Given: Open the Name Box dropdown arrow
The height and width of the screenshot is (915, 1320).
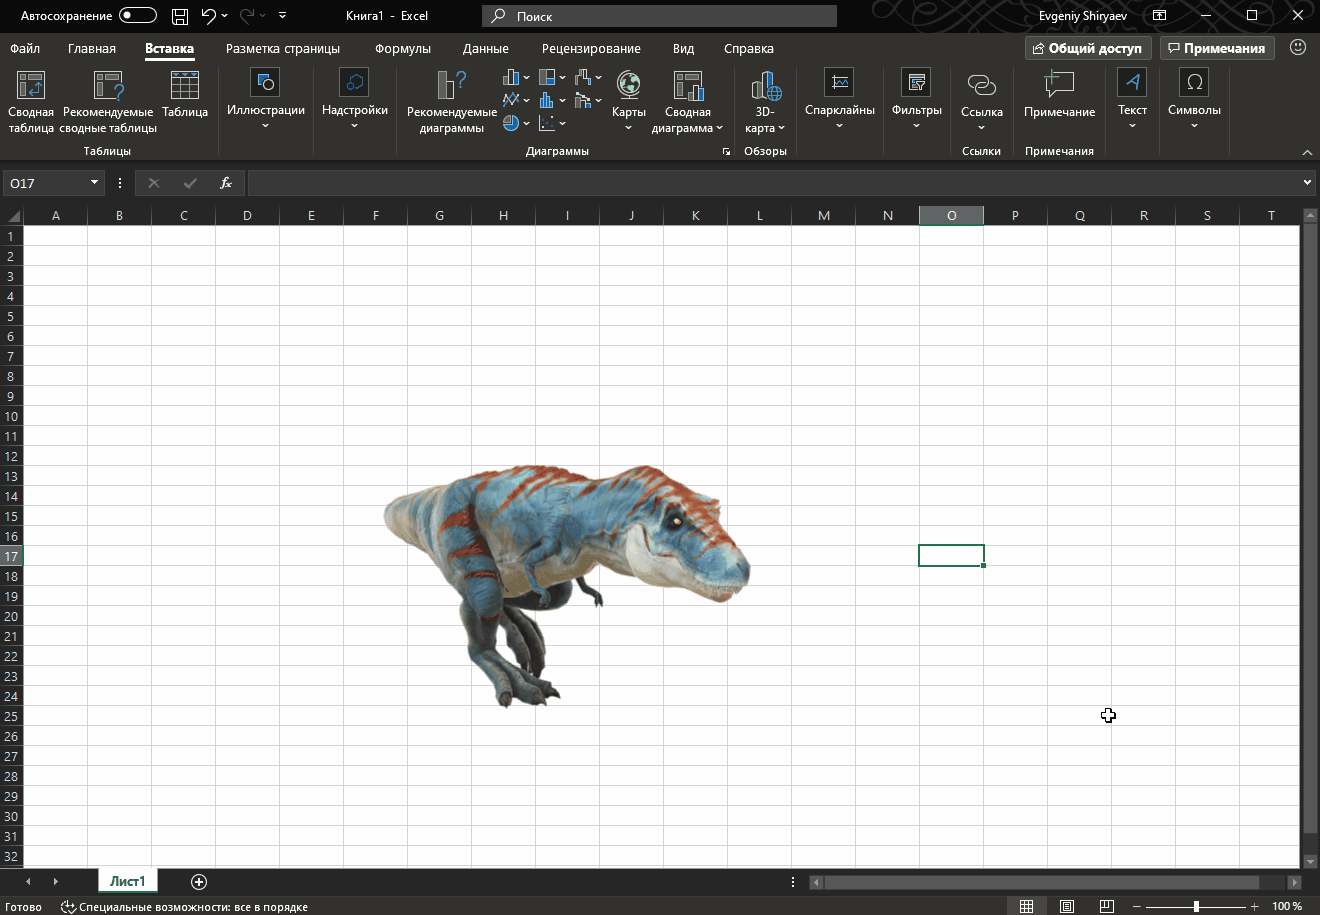Looking at the screenshot, I should 95,182.
